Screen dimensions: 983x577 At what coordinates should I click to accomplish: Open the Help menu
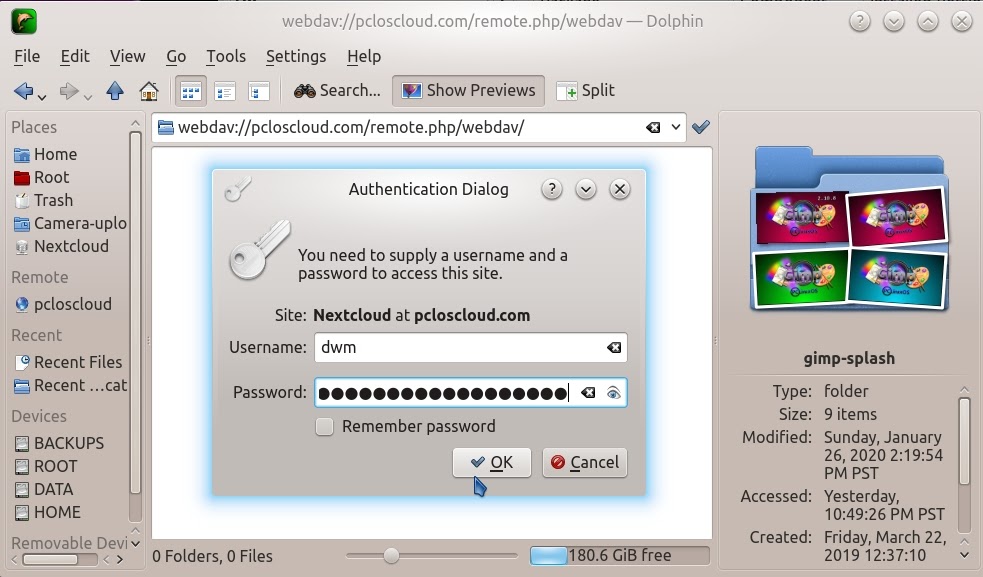(x=364, y=56)
